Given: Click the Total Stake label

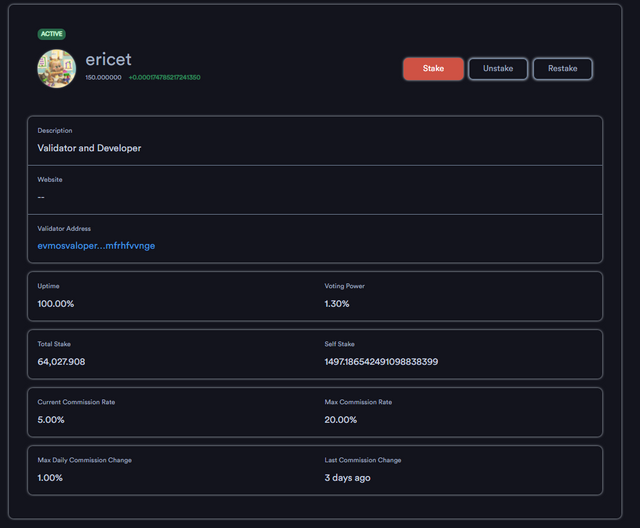Looking at the screenshot, I should pyautogui.click(x=54, y=344).
